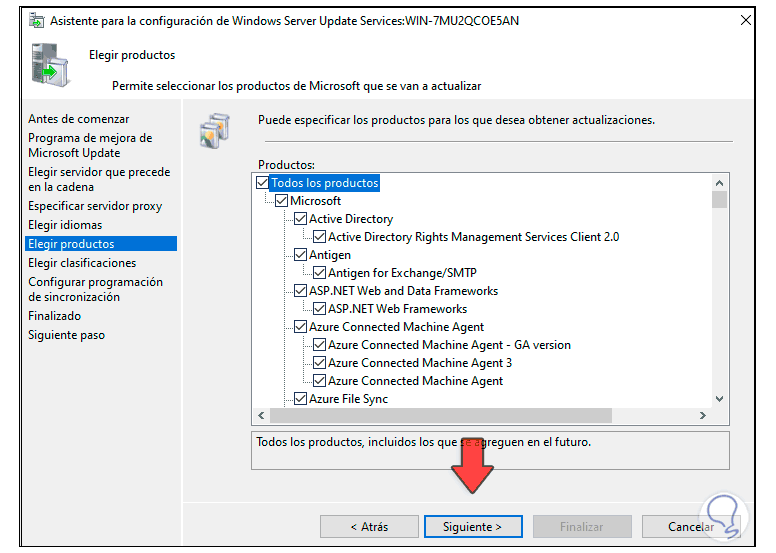Viewport: 776px width, 553px height.
Task: Uncheck Antigen for Exchange/SMTP checkbox
Action: (x=320, y=273)
